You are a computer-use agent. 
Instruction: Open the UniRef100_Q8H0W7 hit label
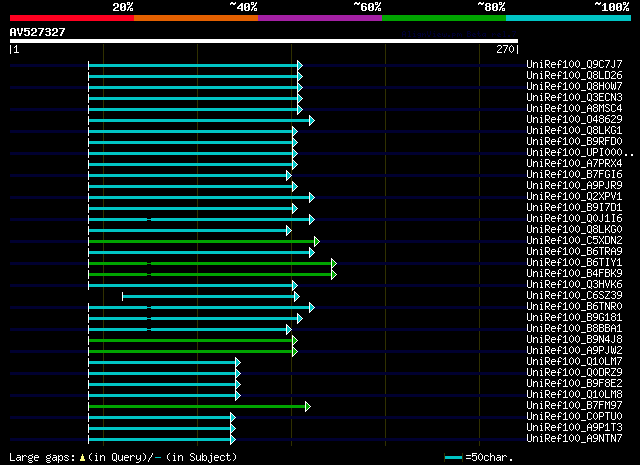point(574,86)
